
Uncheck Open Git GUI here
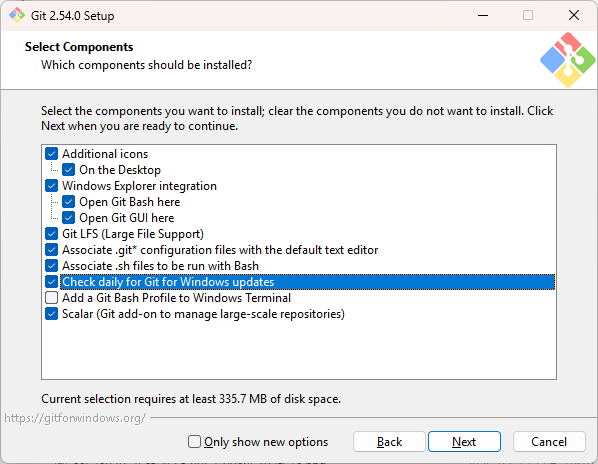click(x=69, y=218)
